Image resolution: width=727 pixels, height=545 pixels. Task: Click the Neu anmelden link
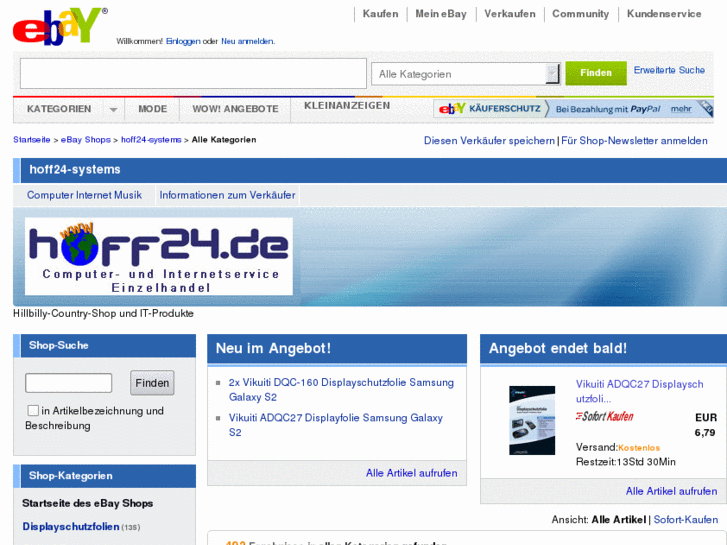click(x=247, y=41)
